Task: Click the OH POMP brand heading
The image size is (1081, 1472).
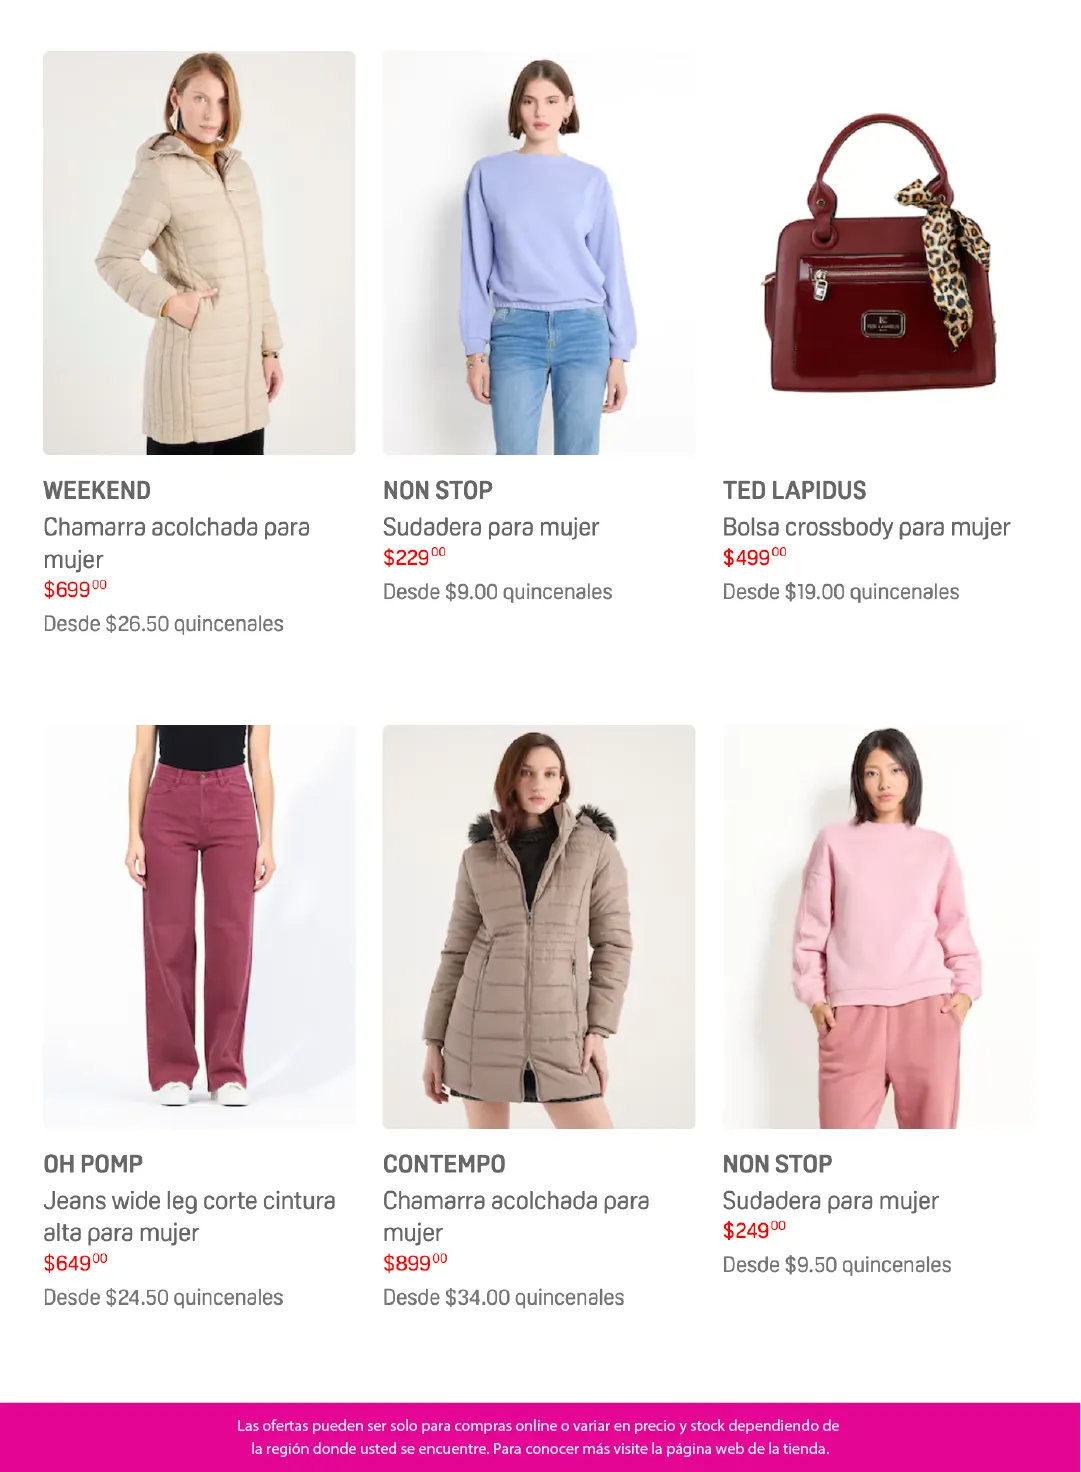Action: click(93, 1164)
